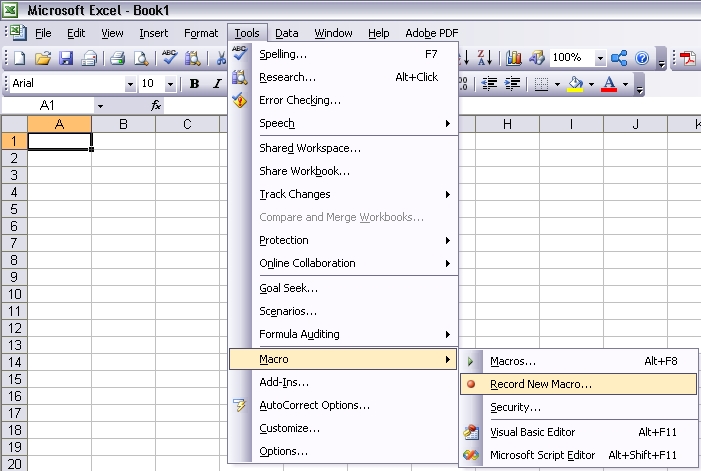Screen dimensions: 701x471
Task: Apply bold with the B button
Action: pyautogui.click(x=194, y=84)
